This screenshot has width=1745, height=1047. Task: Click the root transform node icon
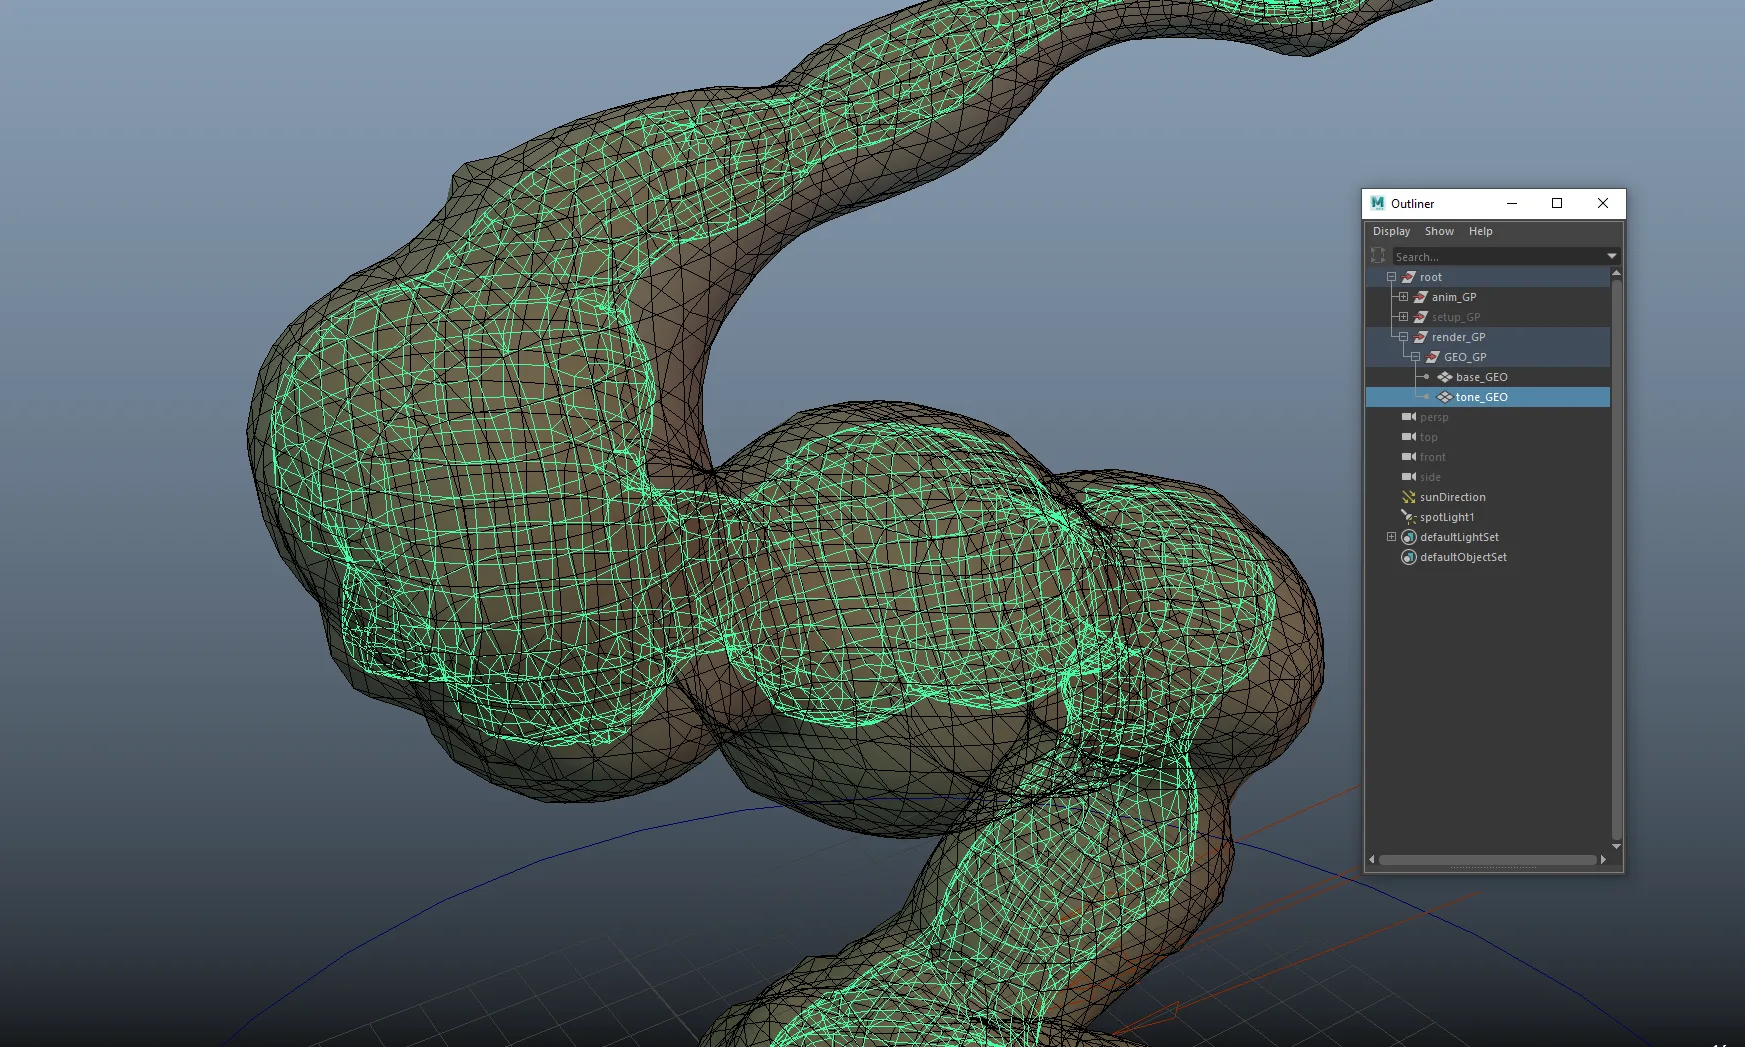tap(1408, 277)
